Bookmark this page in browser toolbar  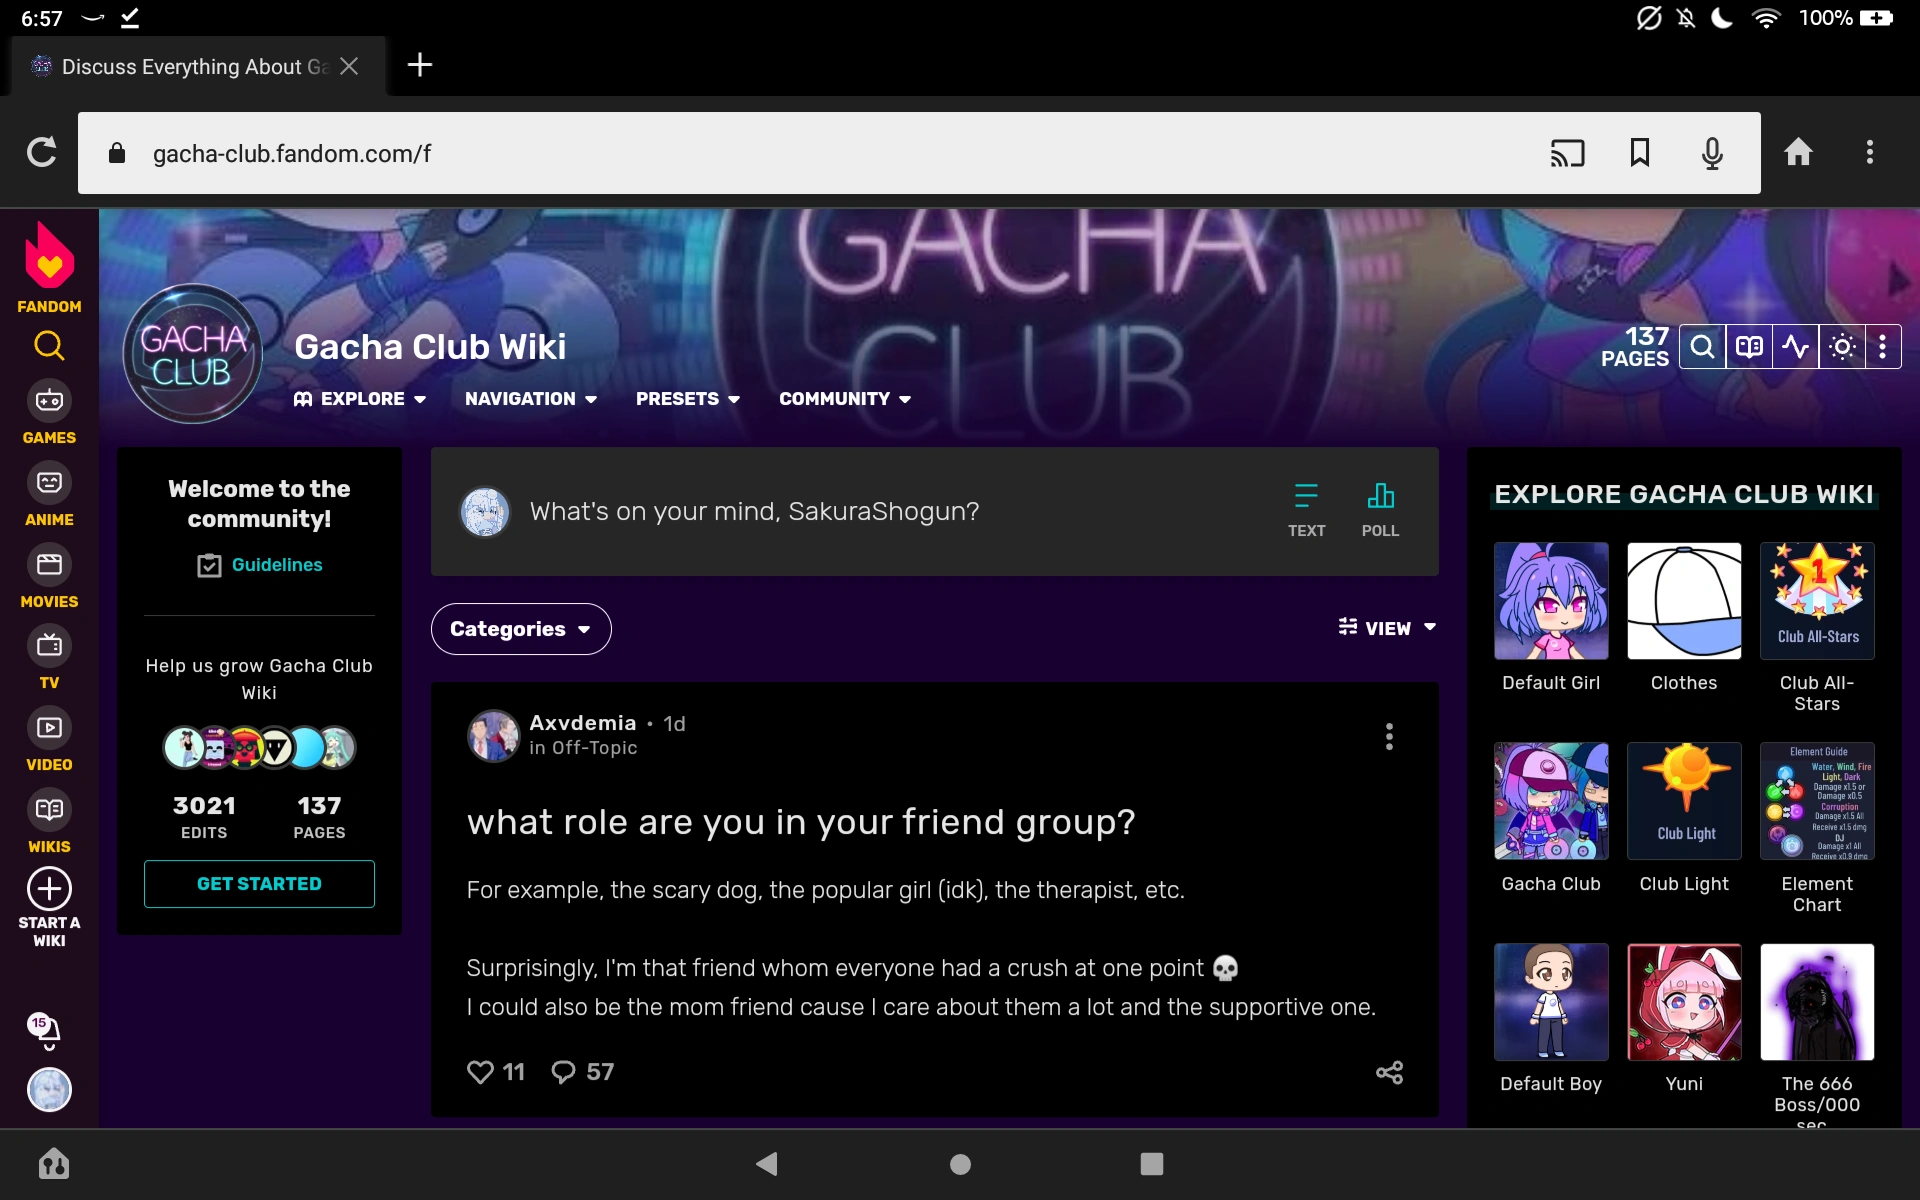[1639, 153]
